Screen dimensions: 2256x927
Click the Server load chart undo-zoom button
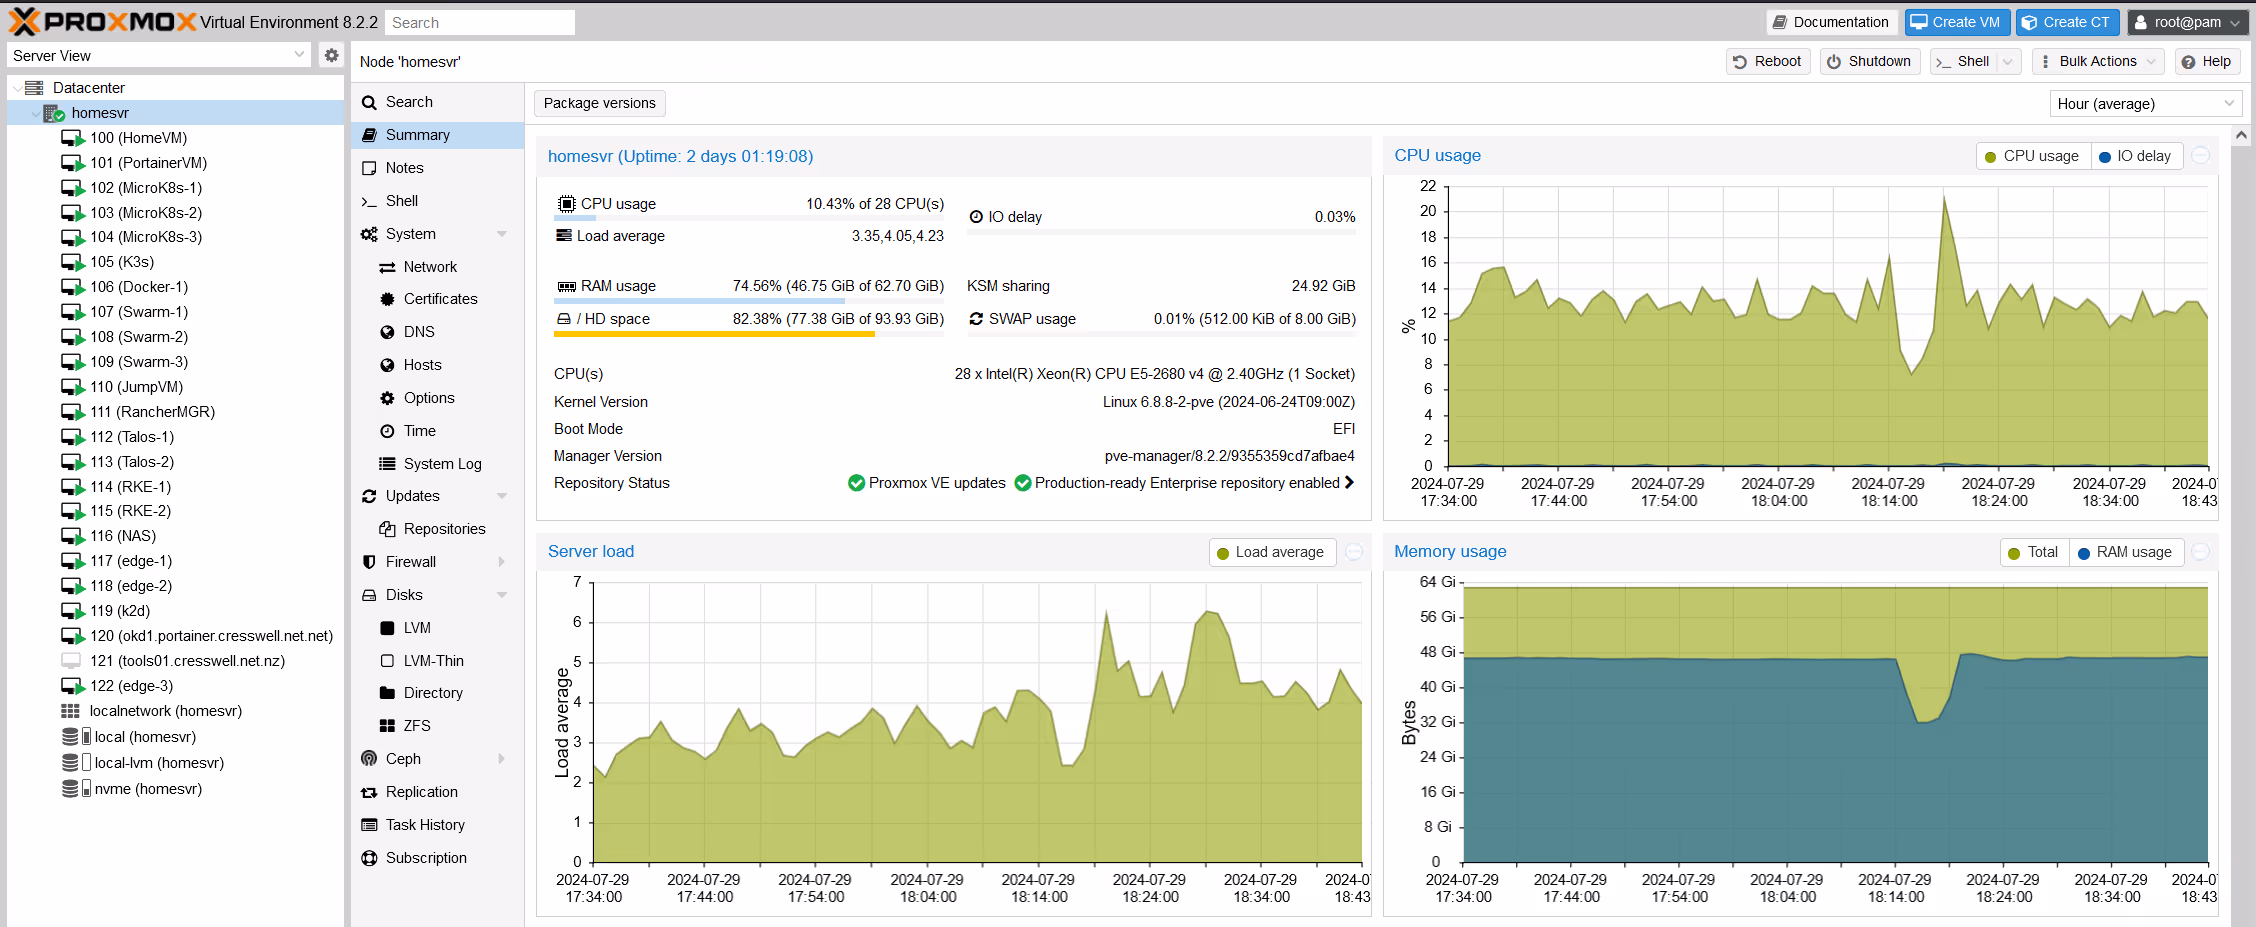tap(1354, 552)
